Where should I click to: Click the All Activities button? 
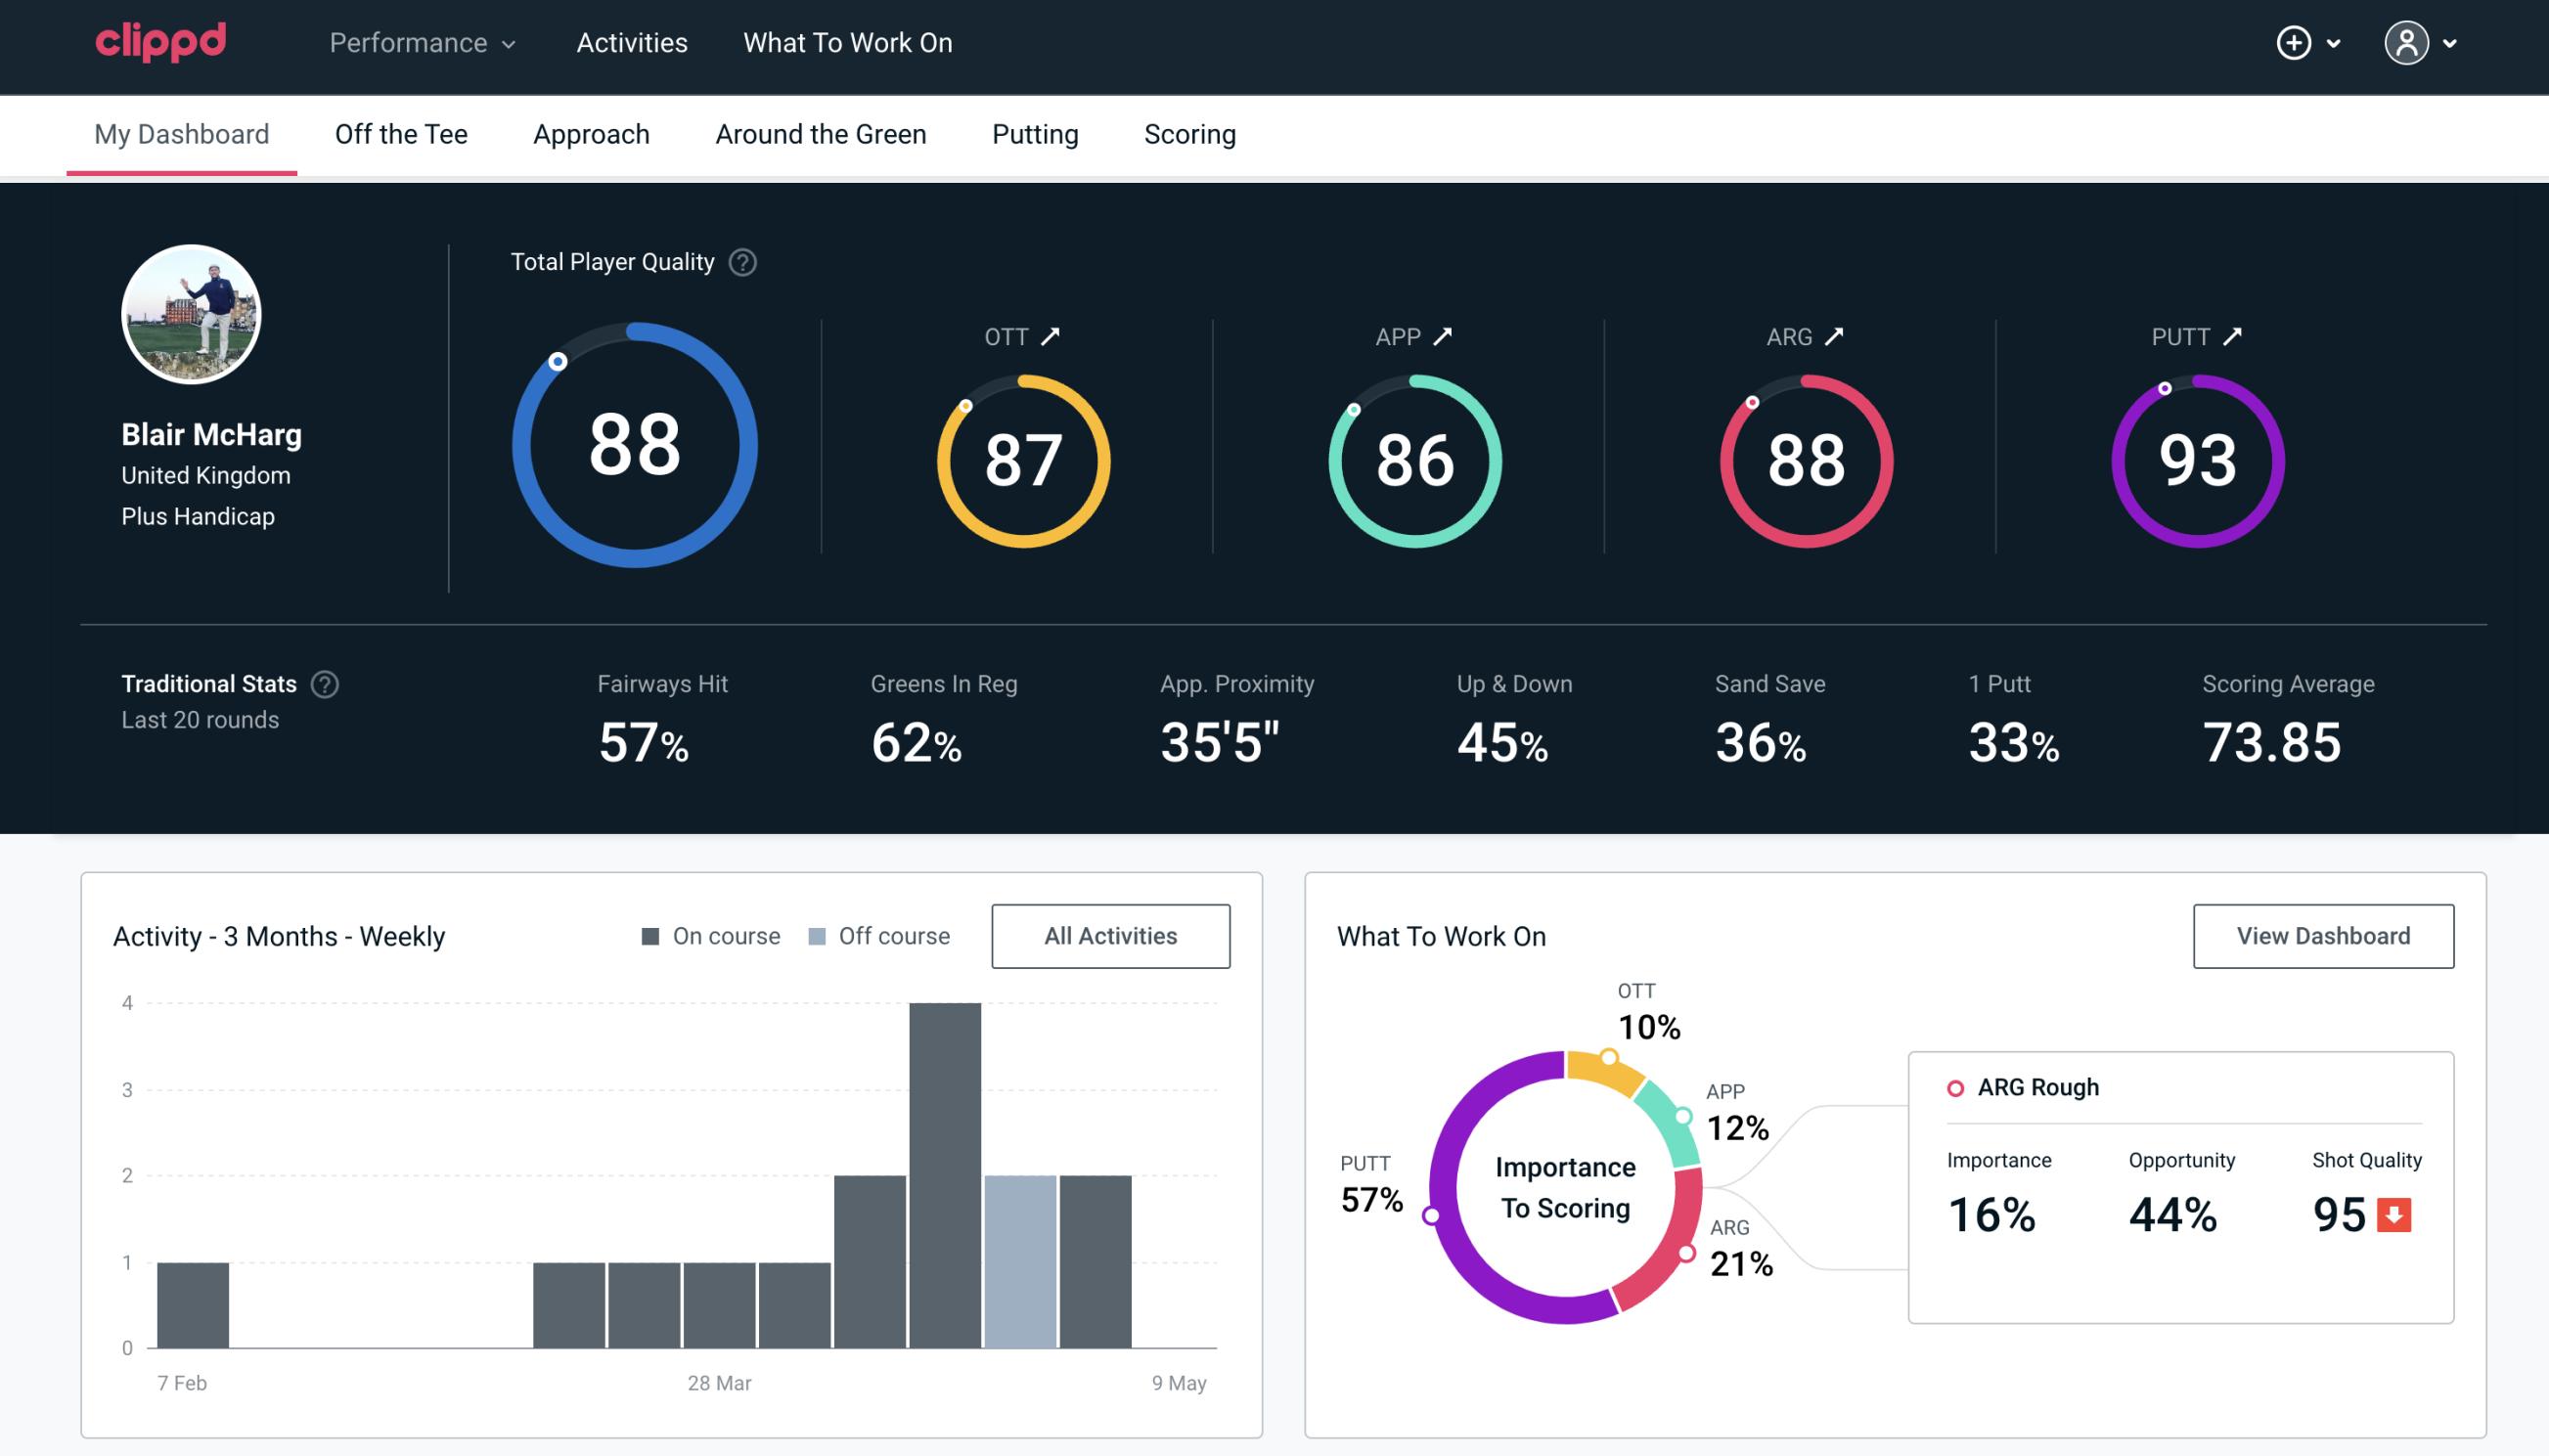click(x=1110, y=935)
